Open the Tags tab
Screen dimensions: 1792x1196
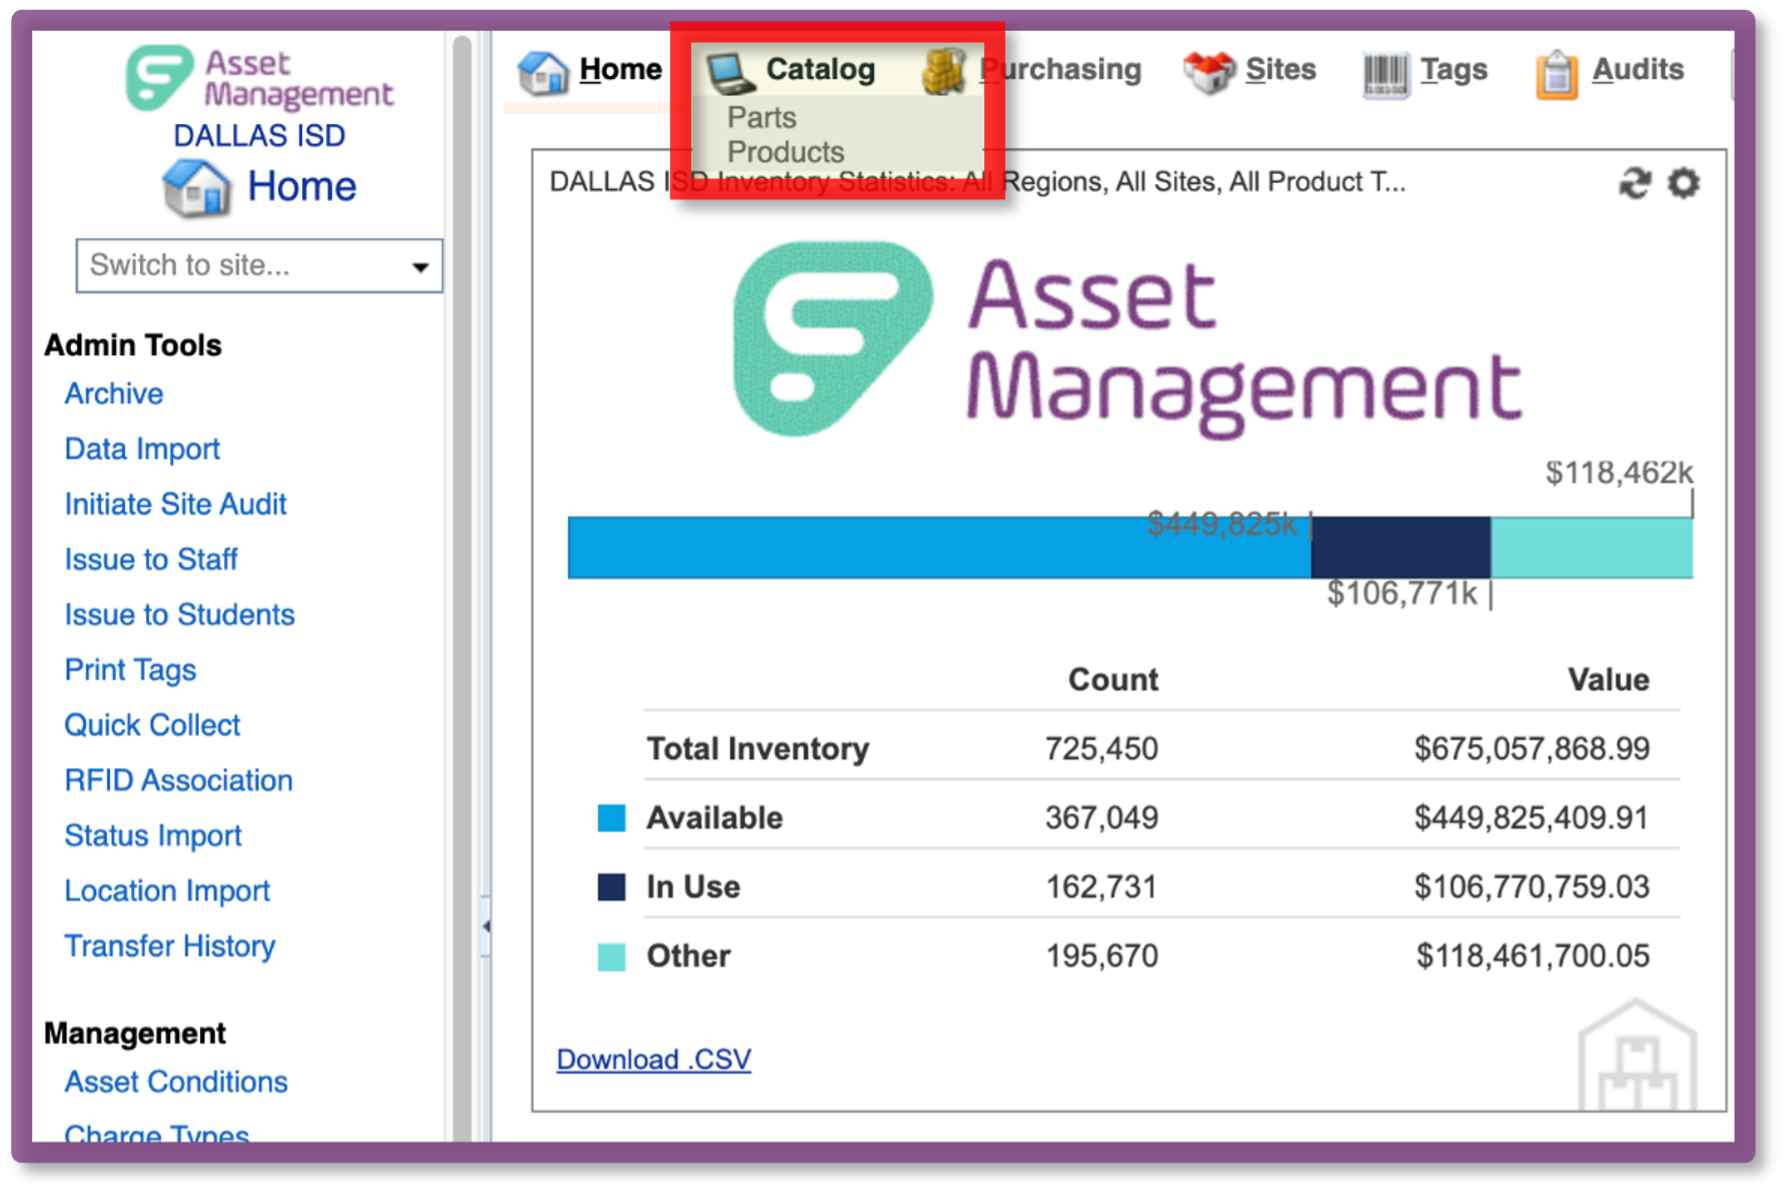(x=1454, y=69)
